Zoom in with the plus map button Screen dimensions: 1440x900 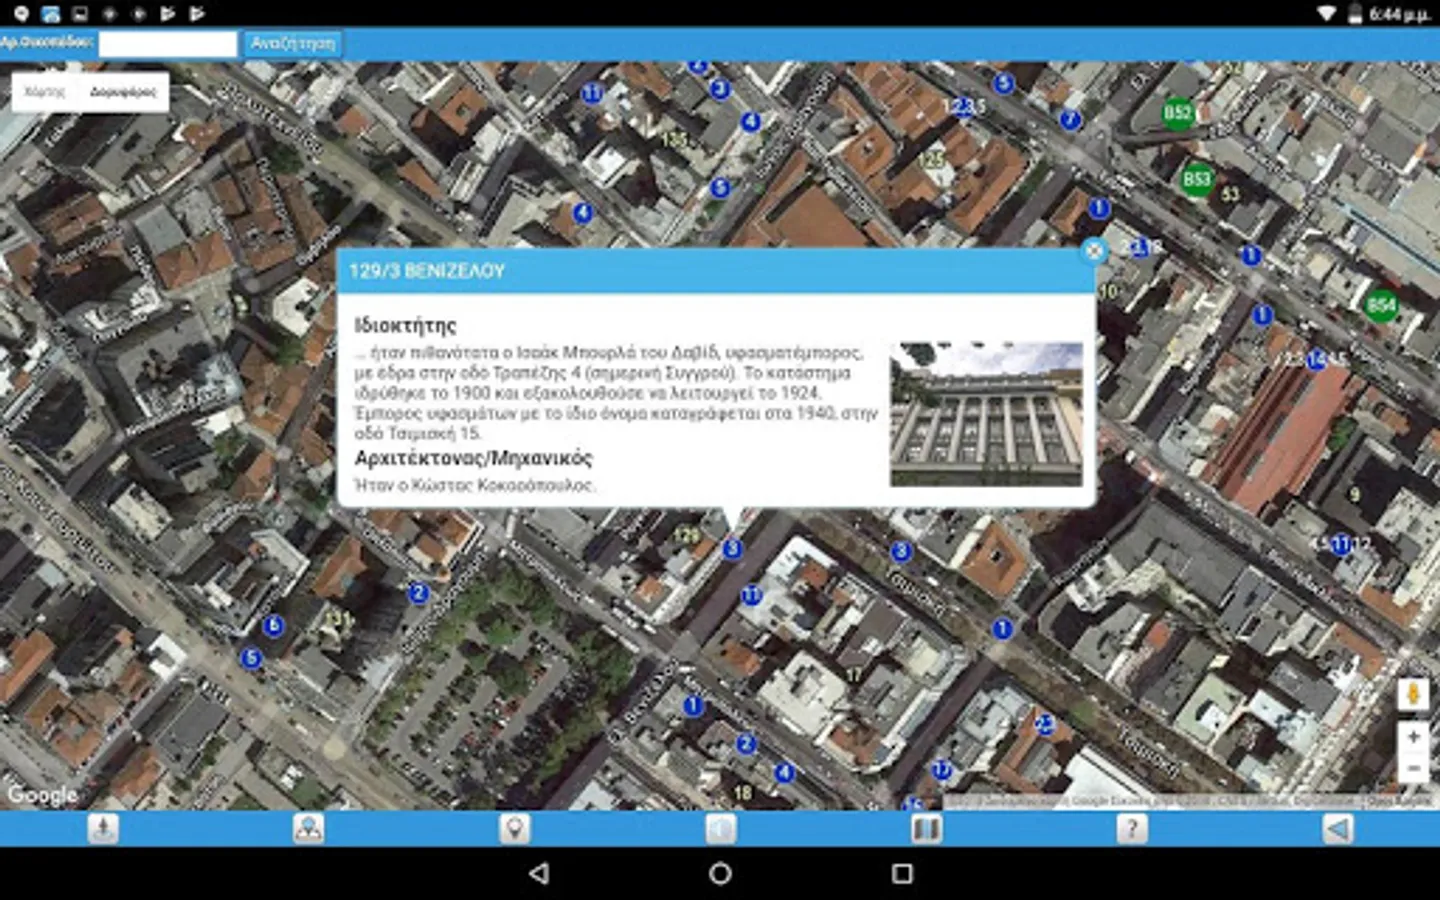tap(1413, 737)
